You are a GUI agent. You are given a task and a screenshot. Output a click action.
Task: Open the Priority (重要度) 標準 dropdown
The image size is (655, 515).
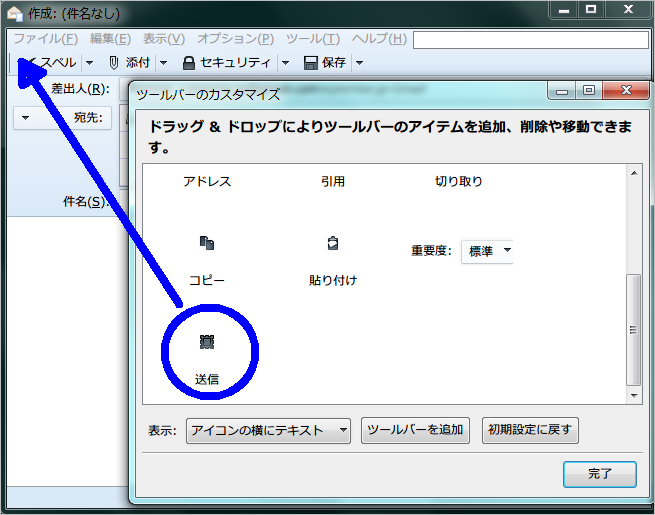(488, 251)
